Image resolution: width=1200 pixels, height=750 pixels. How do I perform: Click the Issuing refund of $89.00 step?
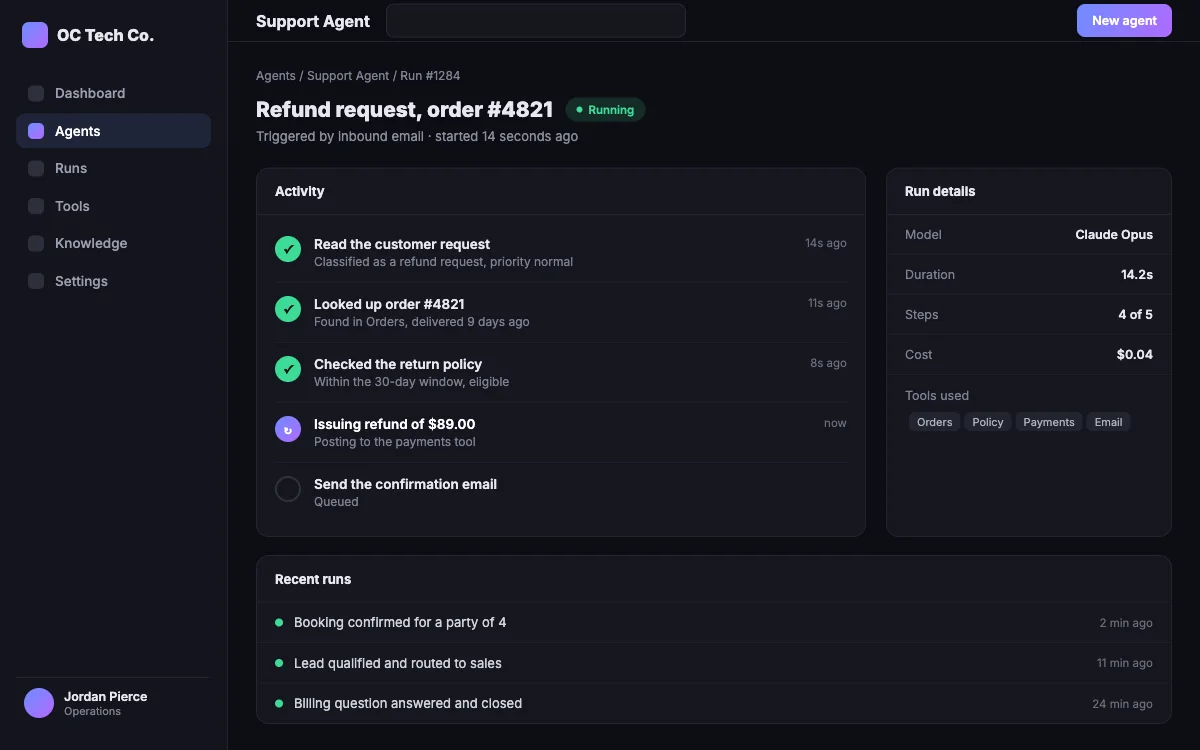(x=561, y=432)
